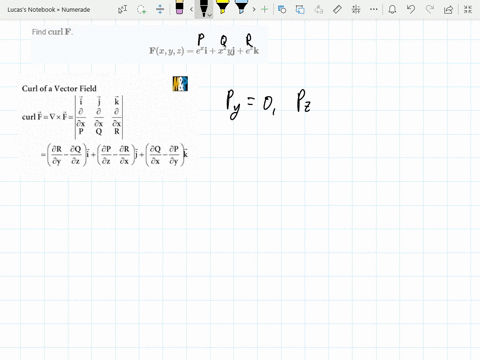Toggle the Ruler tool

point(337,9)
